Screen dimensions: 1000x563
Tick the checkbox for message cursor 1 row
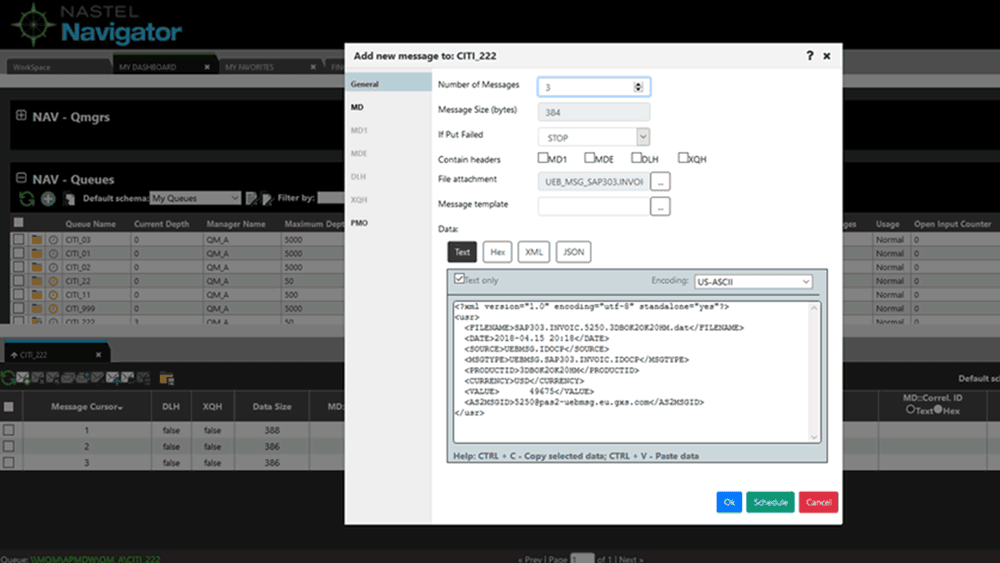click(x=9, y=430)
